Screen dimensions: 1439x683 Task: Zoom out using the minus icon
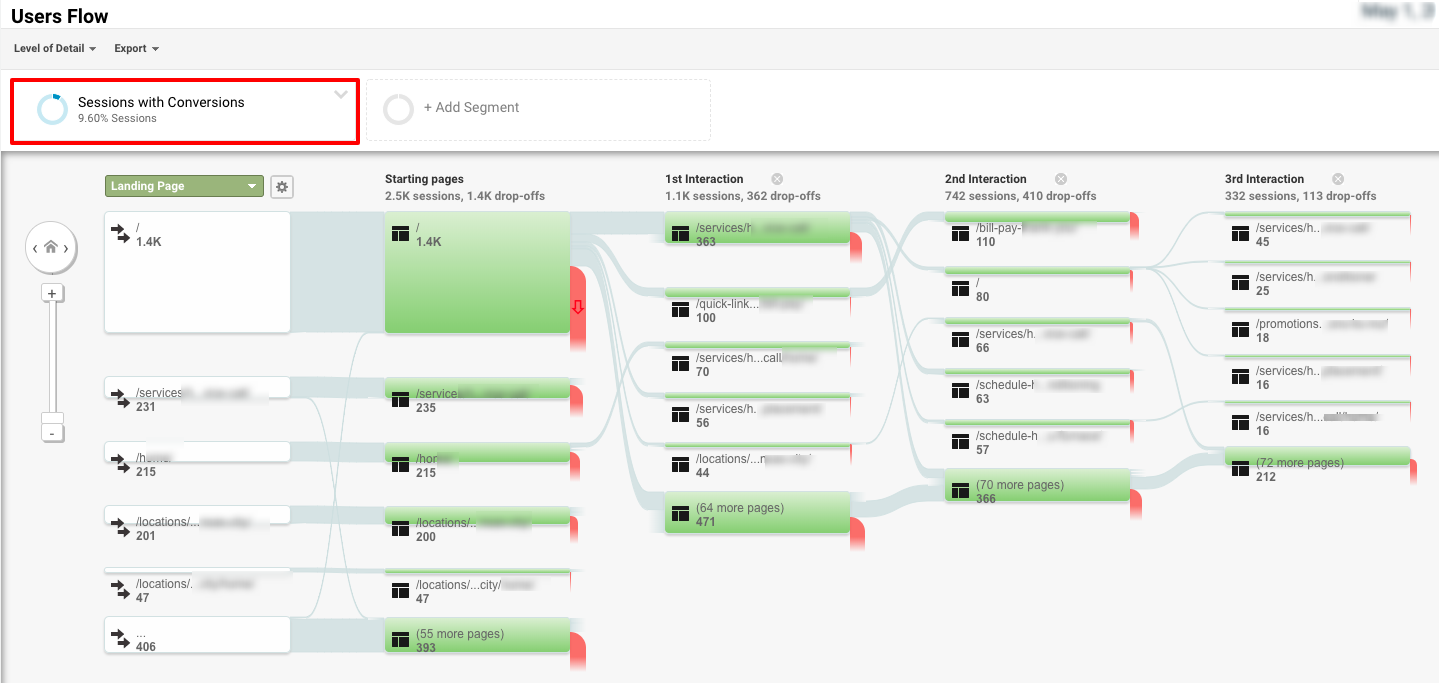coord(51,431)
